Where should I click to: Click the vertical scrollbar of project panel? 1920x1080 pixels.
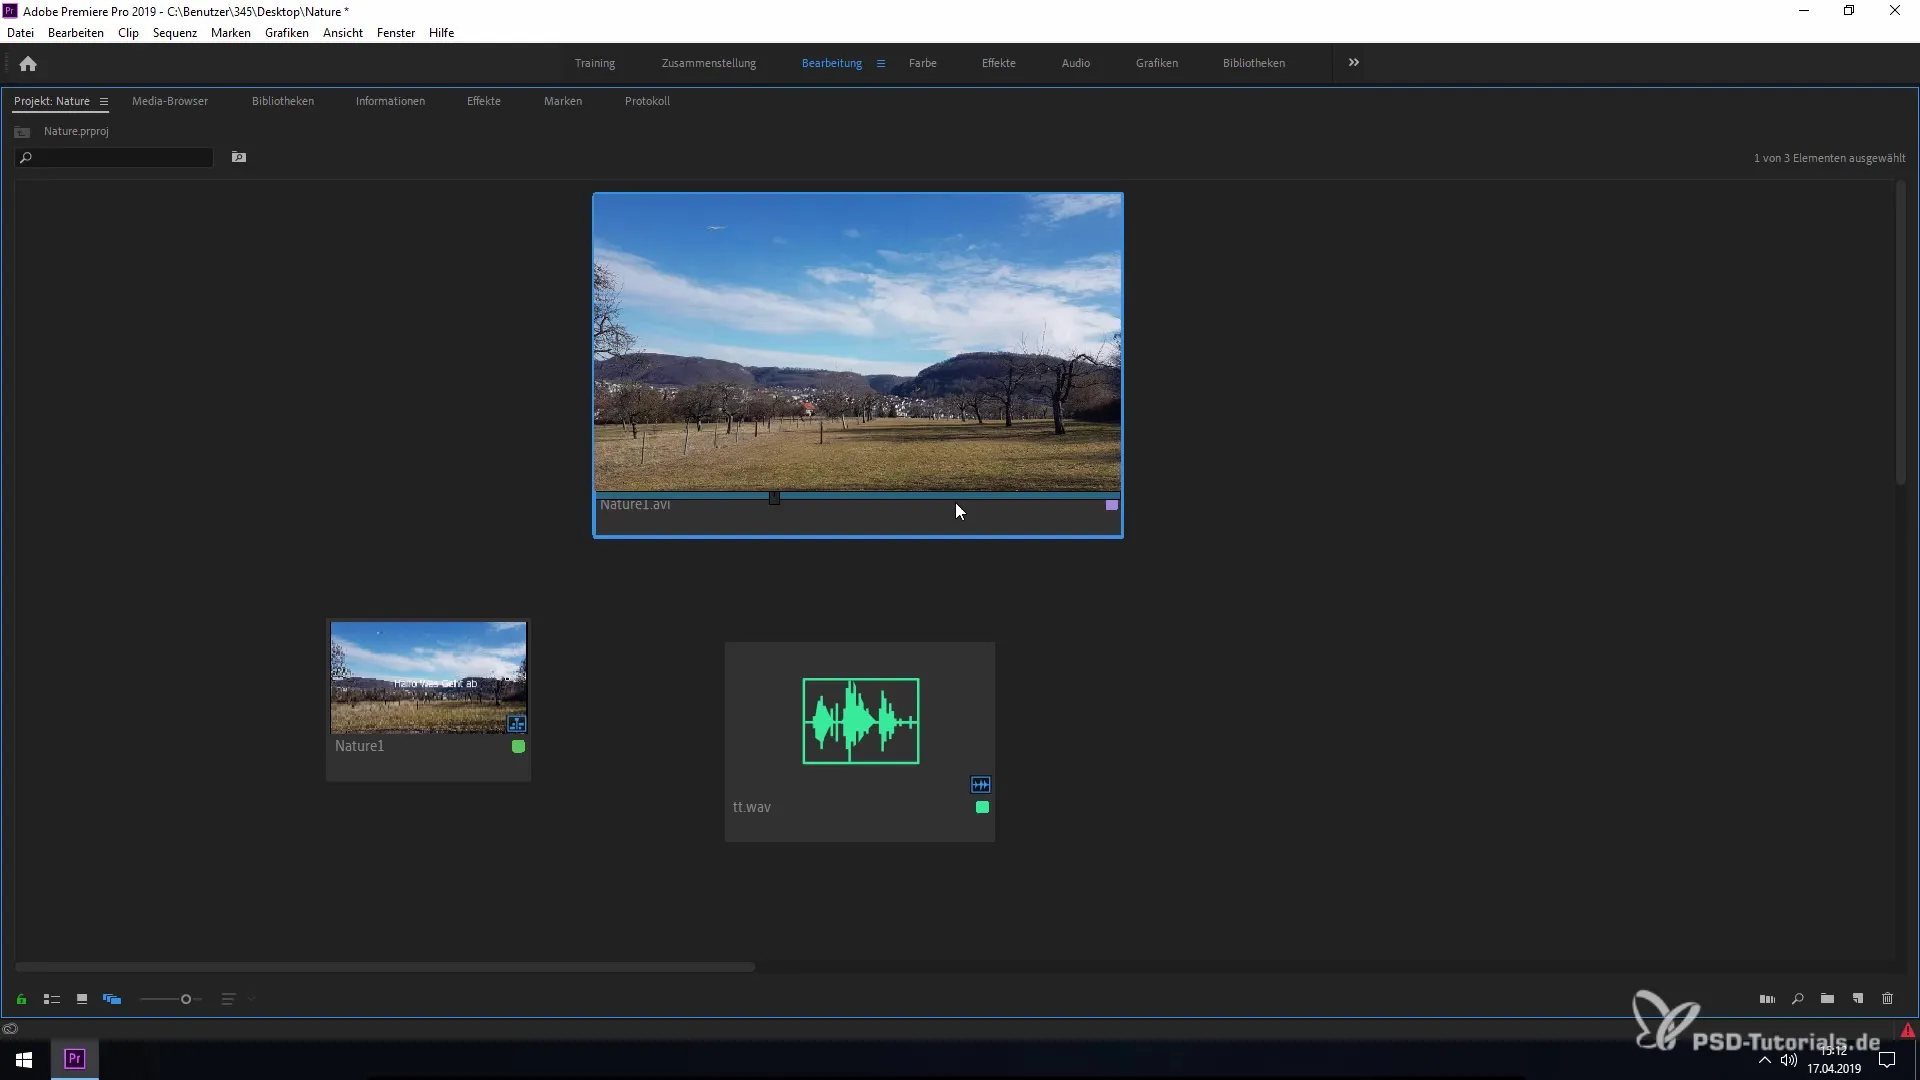(1901, 333)
